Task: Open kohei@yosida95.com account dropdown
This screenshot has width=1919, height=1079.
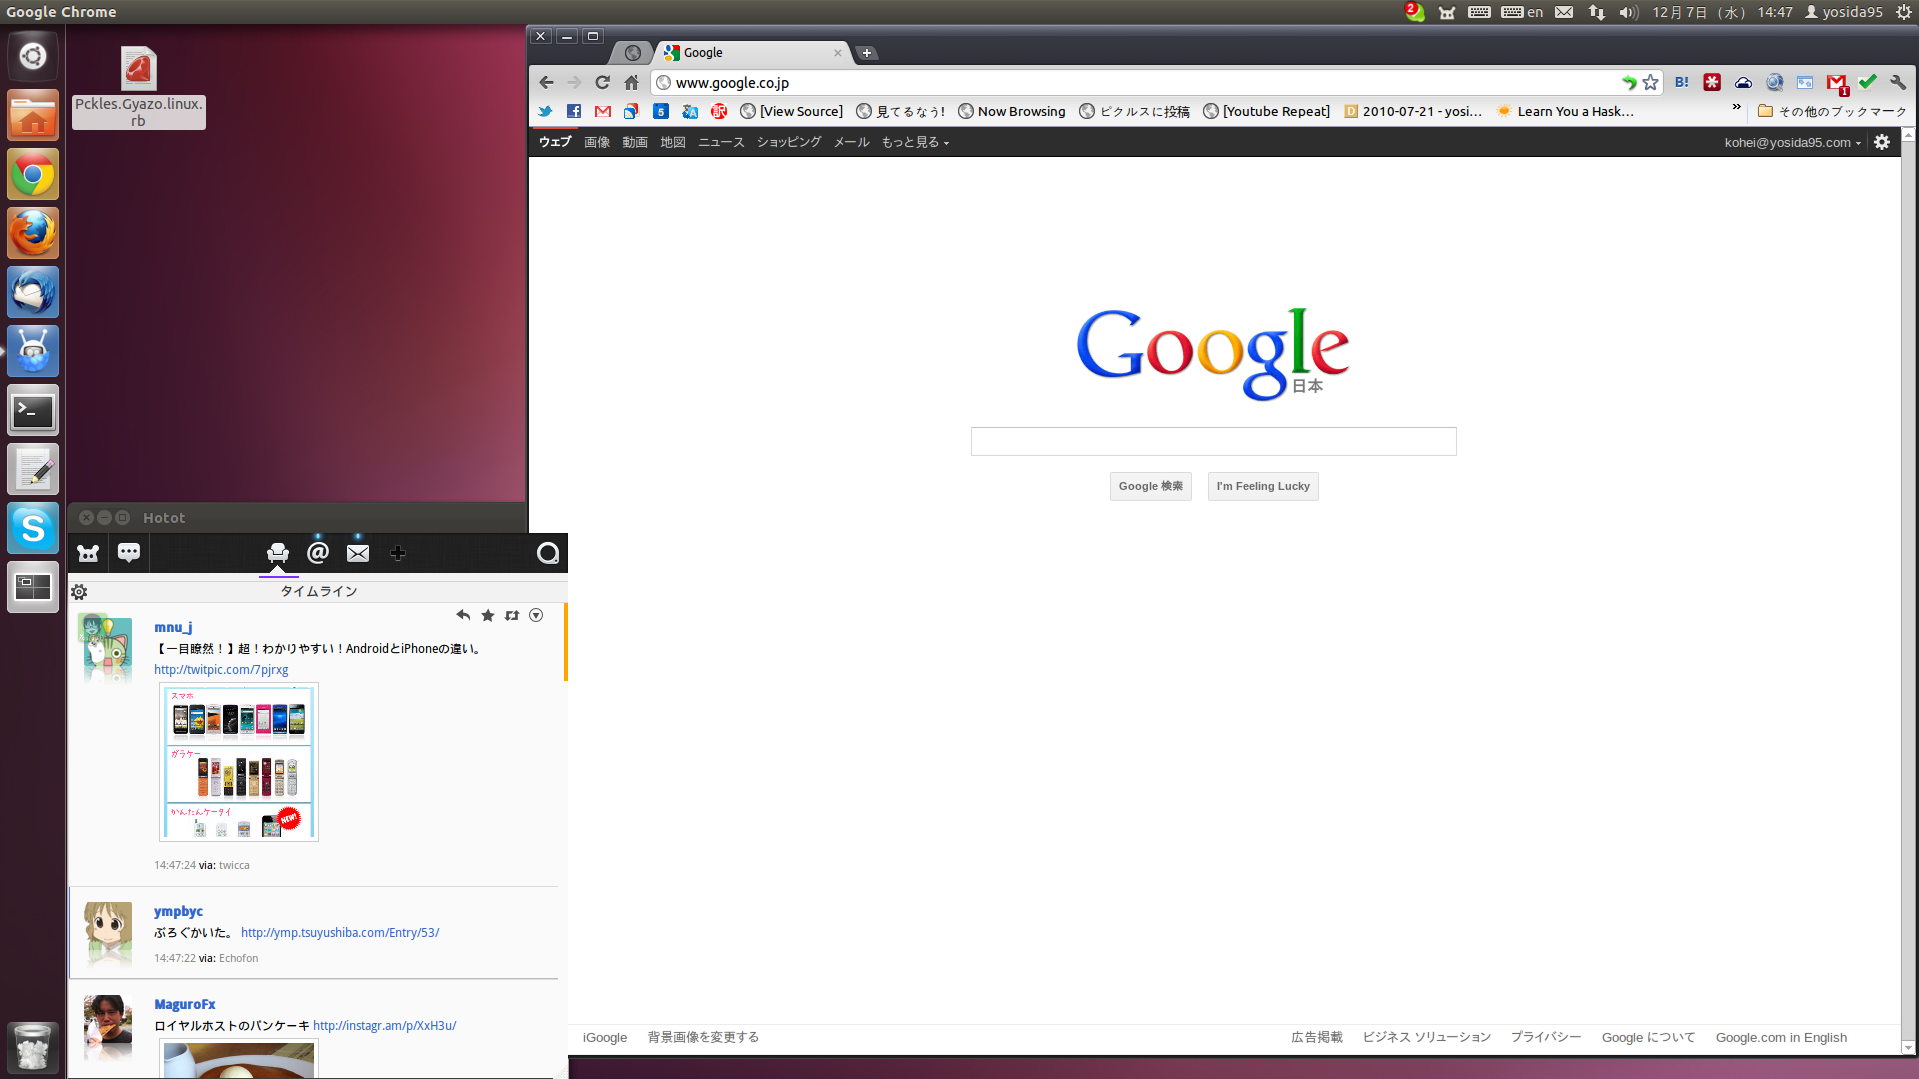Action: 1792,143
